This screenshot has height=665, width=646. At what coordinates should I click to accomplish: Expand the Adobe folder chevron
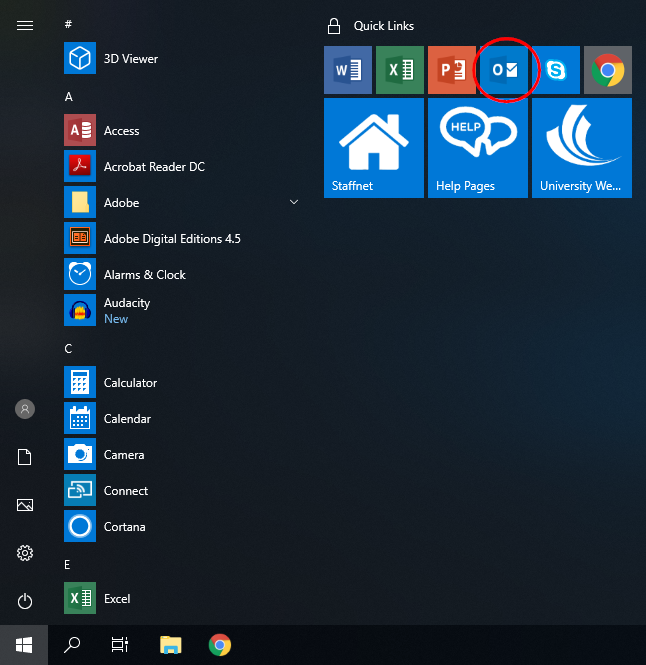point(294,202)
